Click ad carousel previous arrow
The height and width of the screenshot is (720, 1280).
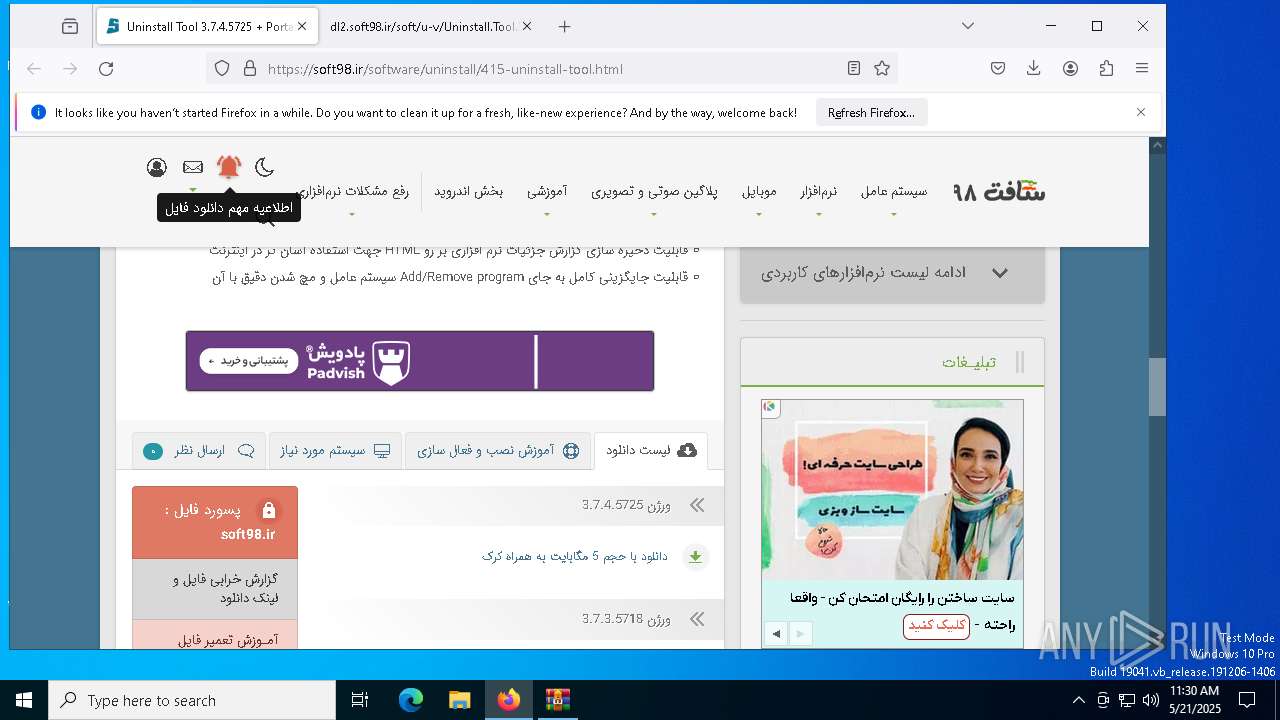pos(777,633)
